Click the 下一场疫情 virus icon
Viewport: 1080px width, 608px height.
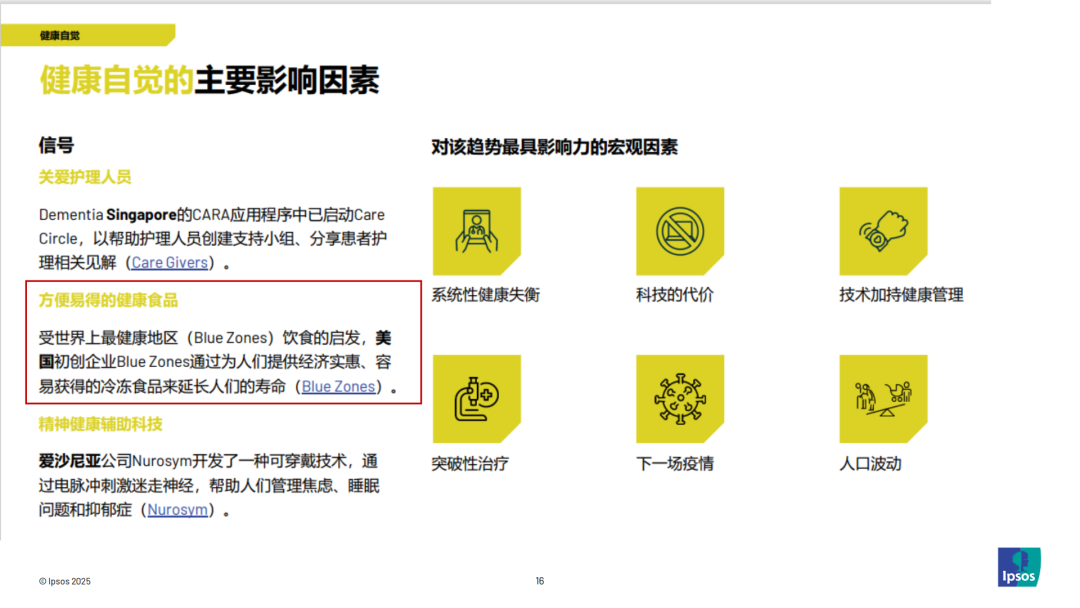point(680,399)
